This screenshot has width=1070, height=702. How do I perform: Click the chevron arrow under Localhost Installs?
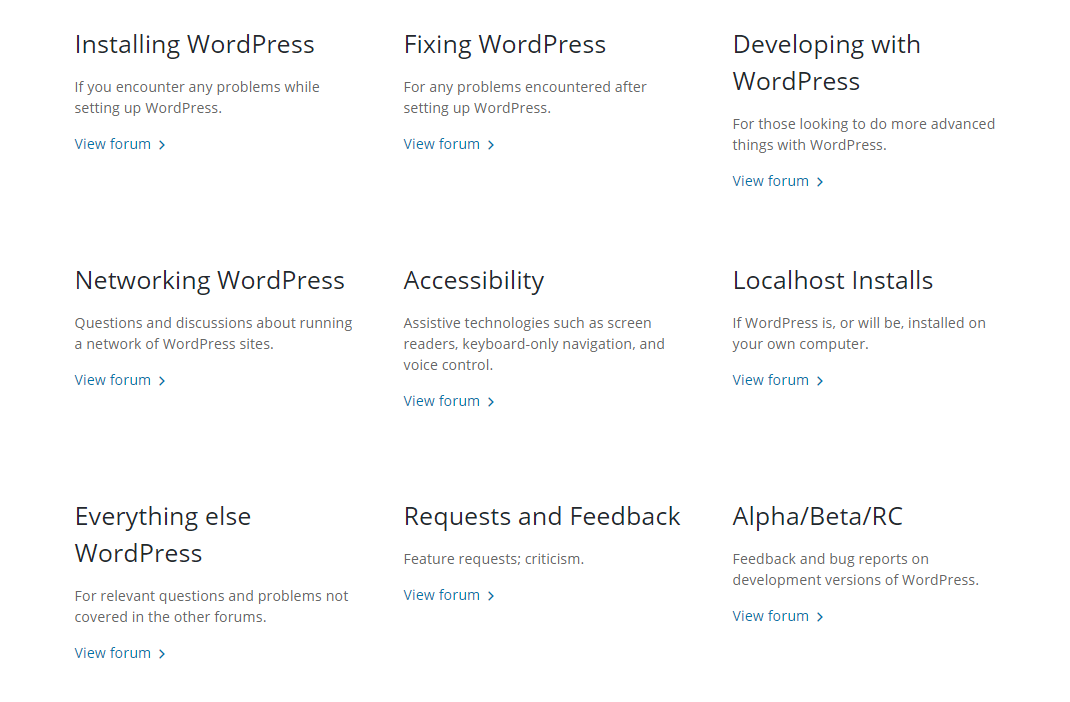tap(820, 381)
